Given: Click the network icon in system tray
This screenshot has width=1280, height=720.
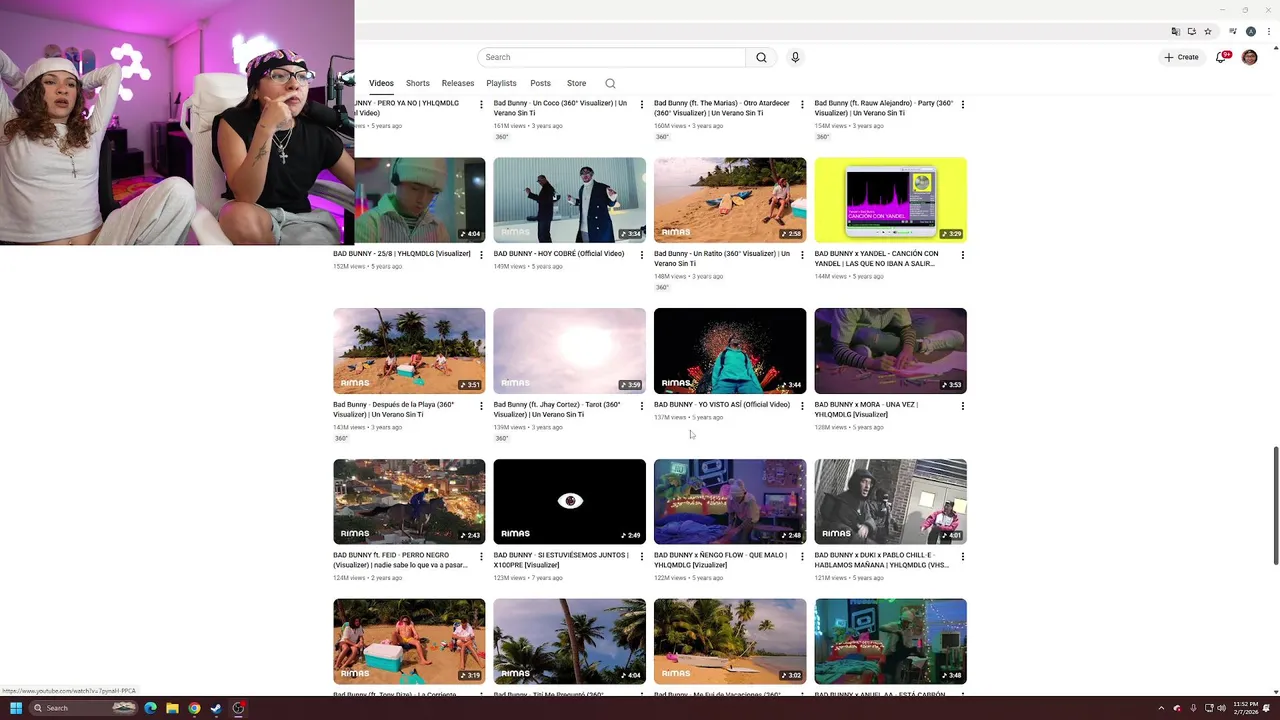Looking at the screenshot, I should (x=1209, y=708).
